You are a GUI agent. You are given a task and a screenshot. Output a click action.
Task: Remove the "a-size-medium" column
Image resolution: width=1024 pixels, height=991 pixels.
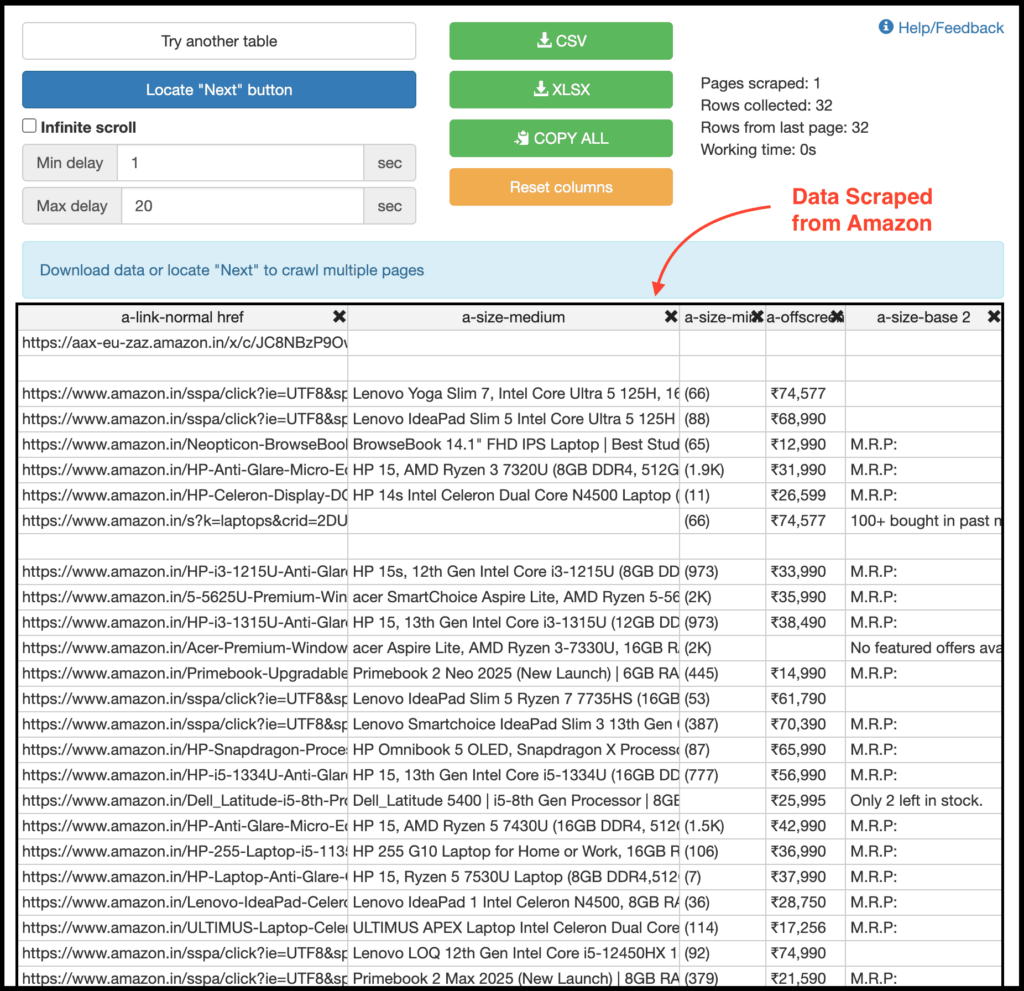(670, 316)
